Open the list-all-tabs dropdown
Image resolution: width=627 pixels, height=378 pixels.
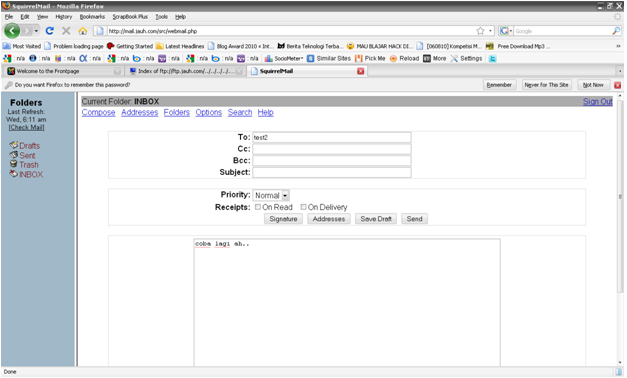click(620, 71)
